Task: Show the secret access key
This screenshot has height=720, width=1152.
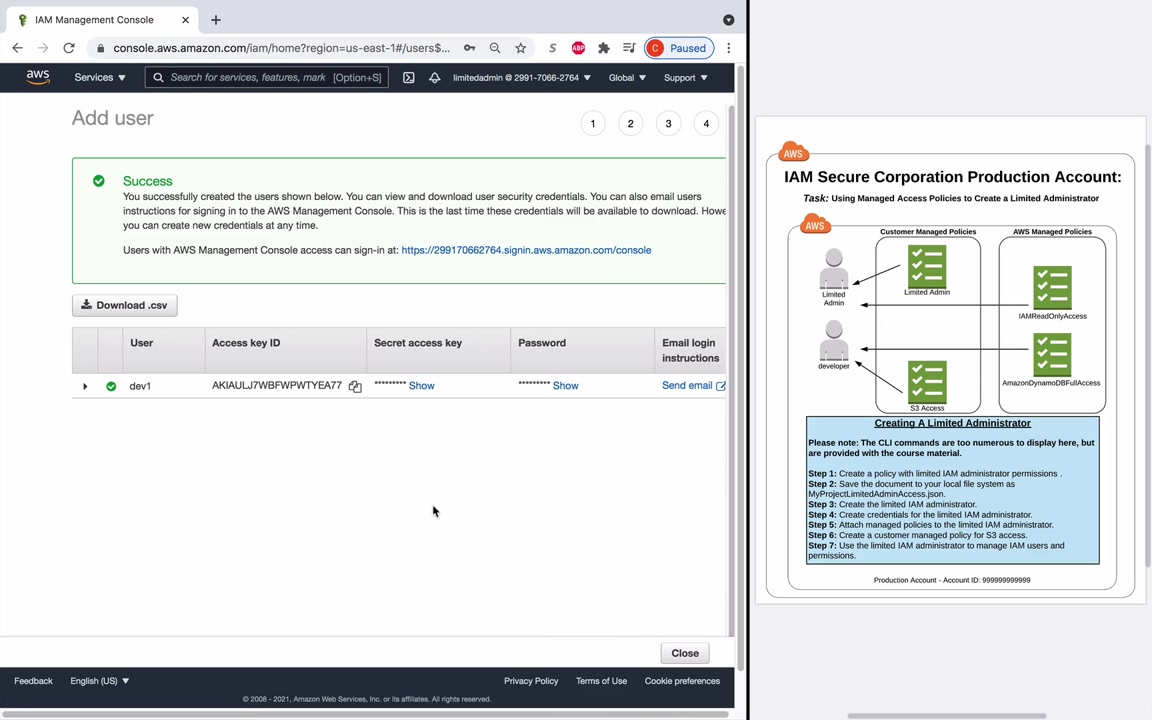Action: (x=422, y=386)
